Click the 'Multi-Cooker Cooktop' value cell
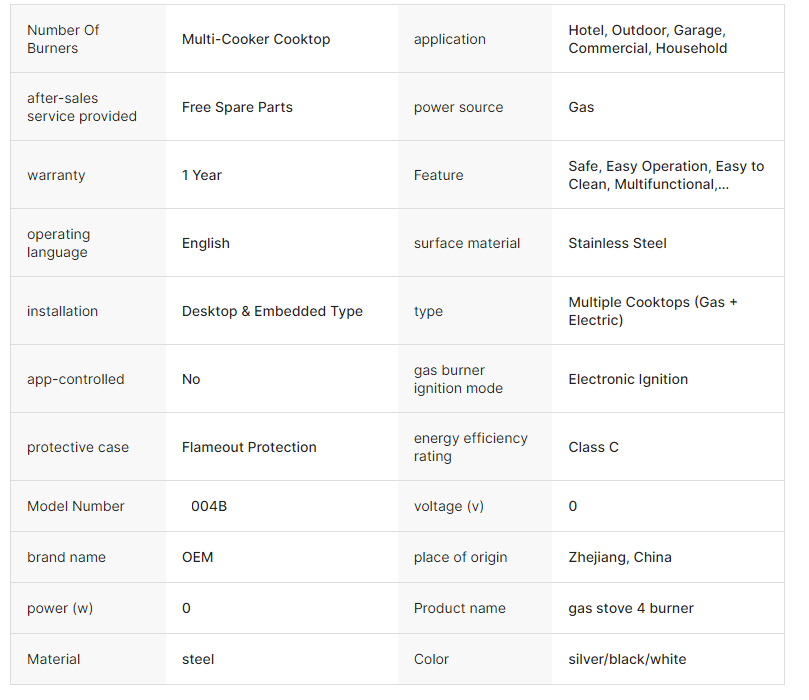This screenshot has height=700, width=809. 256,39
